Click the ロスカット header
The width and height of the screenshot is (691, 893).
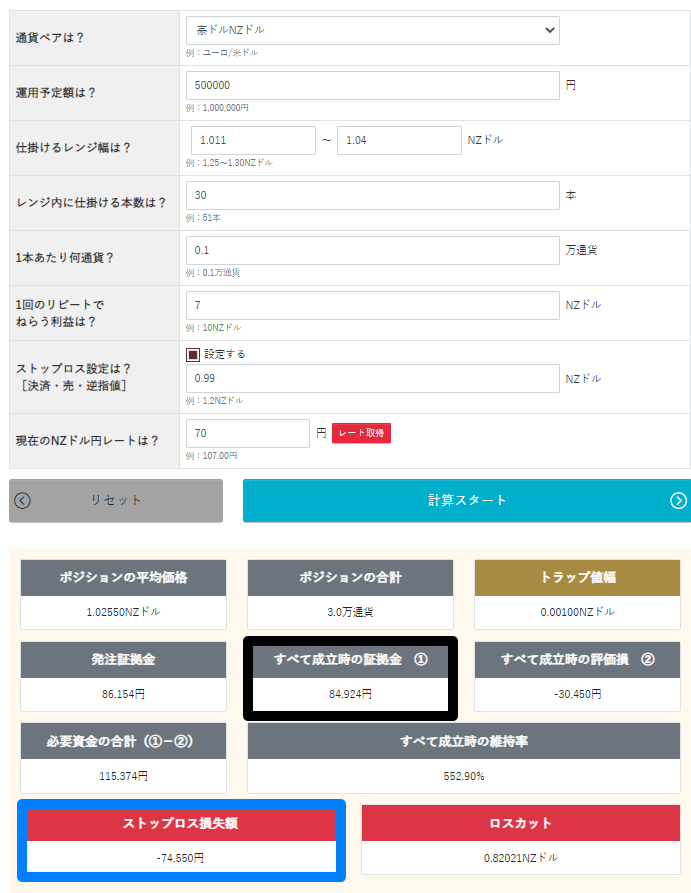521,823
